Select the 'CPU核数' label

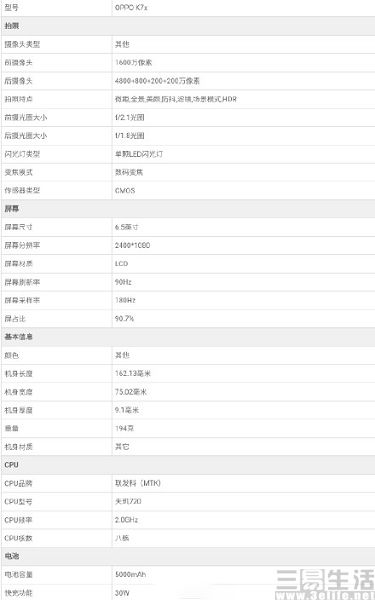tap(18, 538)
